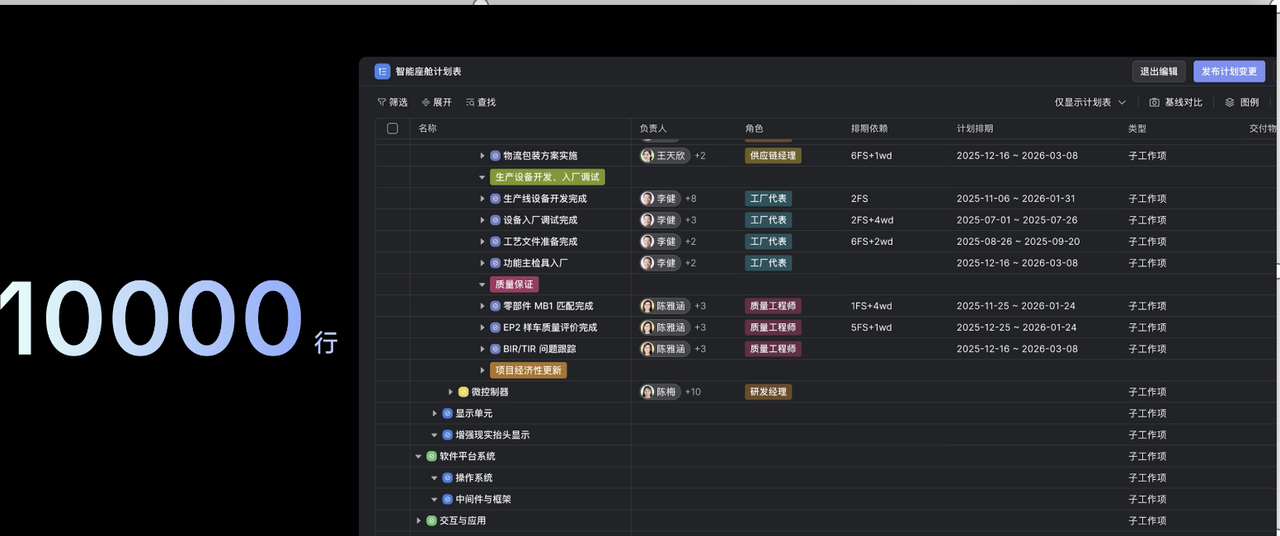Click dependency cell 2FS+4wd
This screenshot has height=536, width=1280.
(872, 220)
